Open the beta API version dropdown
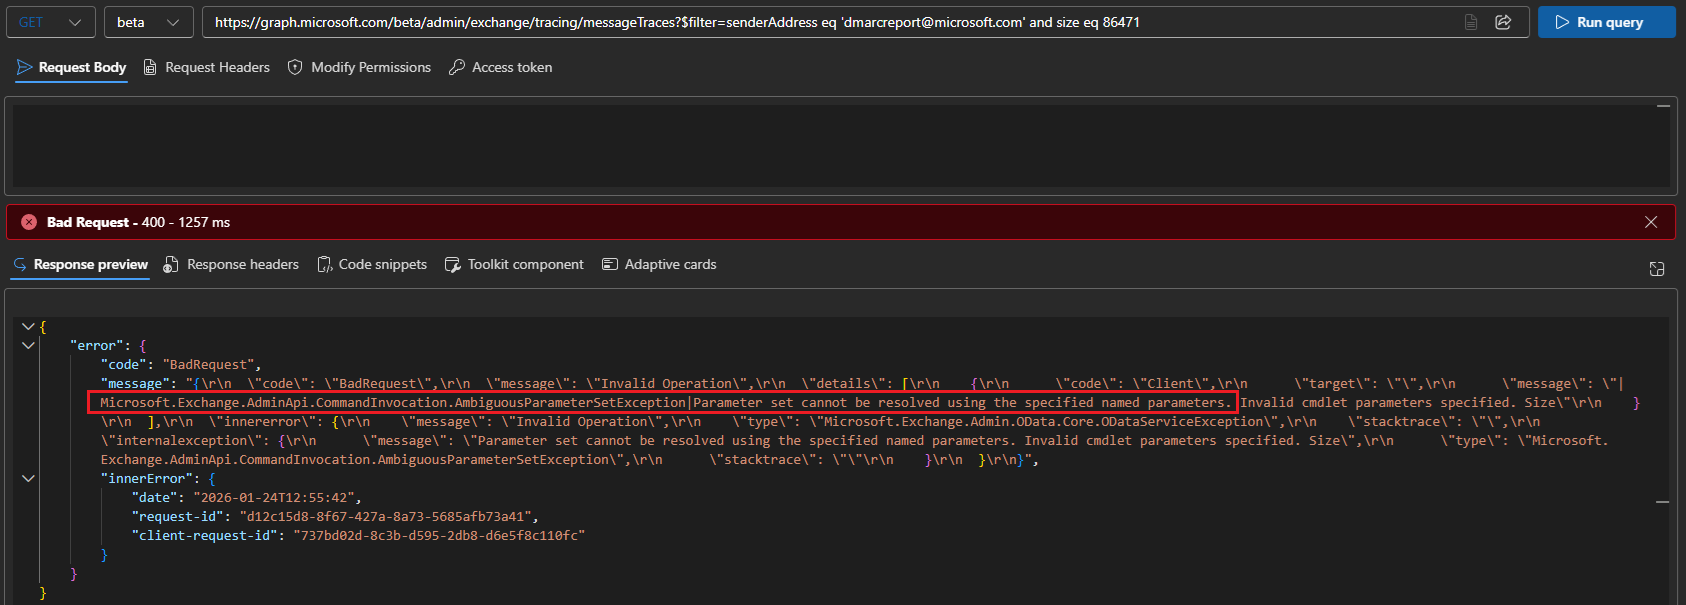1686x605 pixels. [x=148, y=22]
